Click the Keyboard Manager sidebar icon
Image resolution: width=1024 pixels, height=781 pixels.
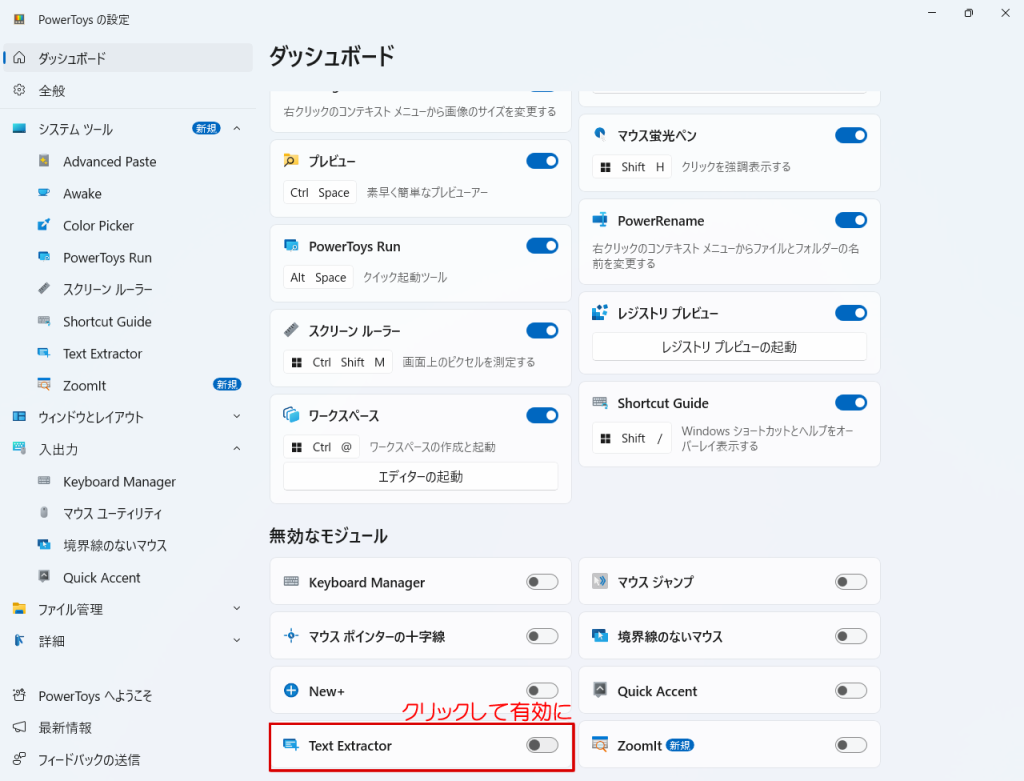coord(44,481)
